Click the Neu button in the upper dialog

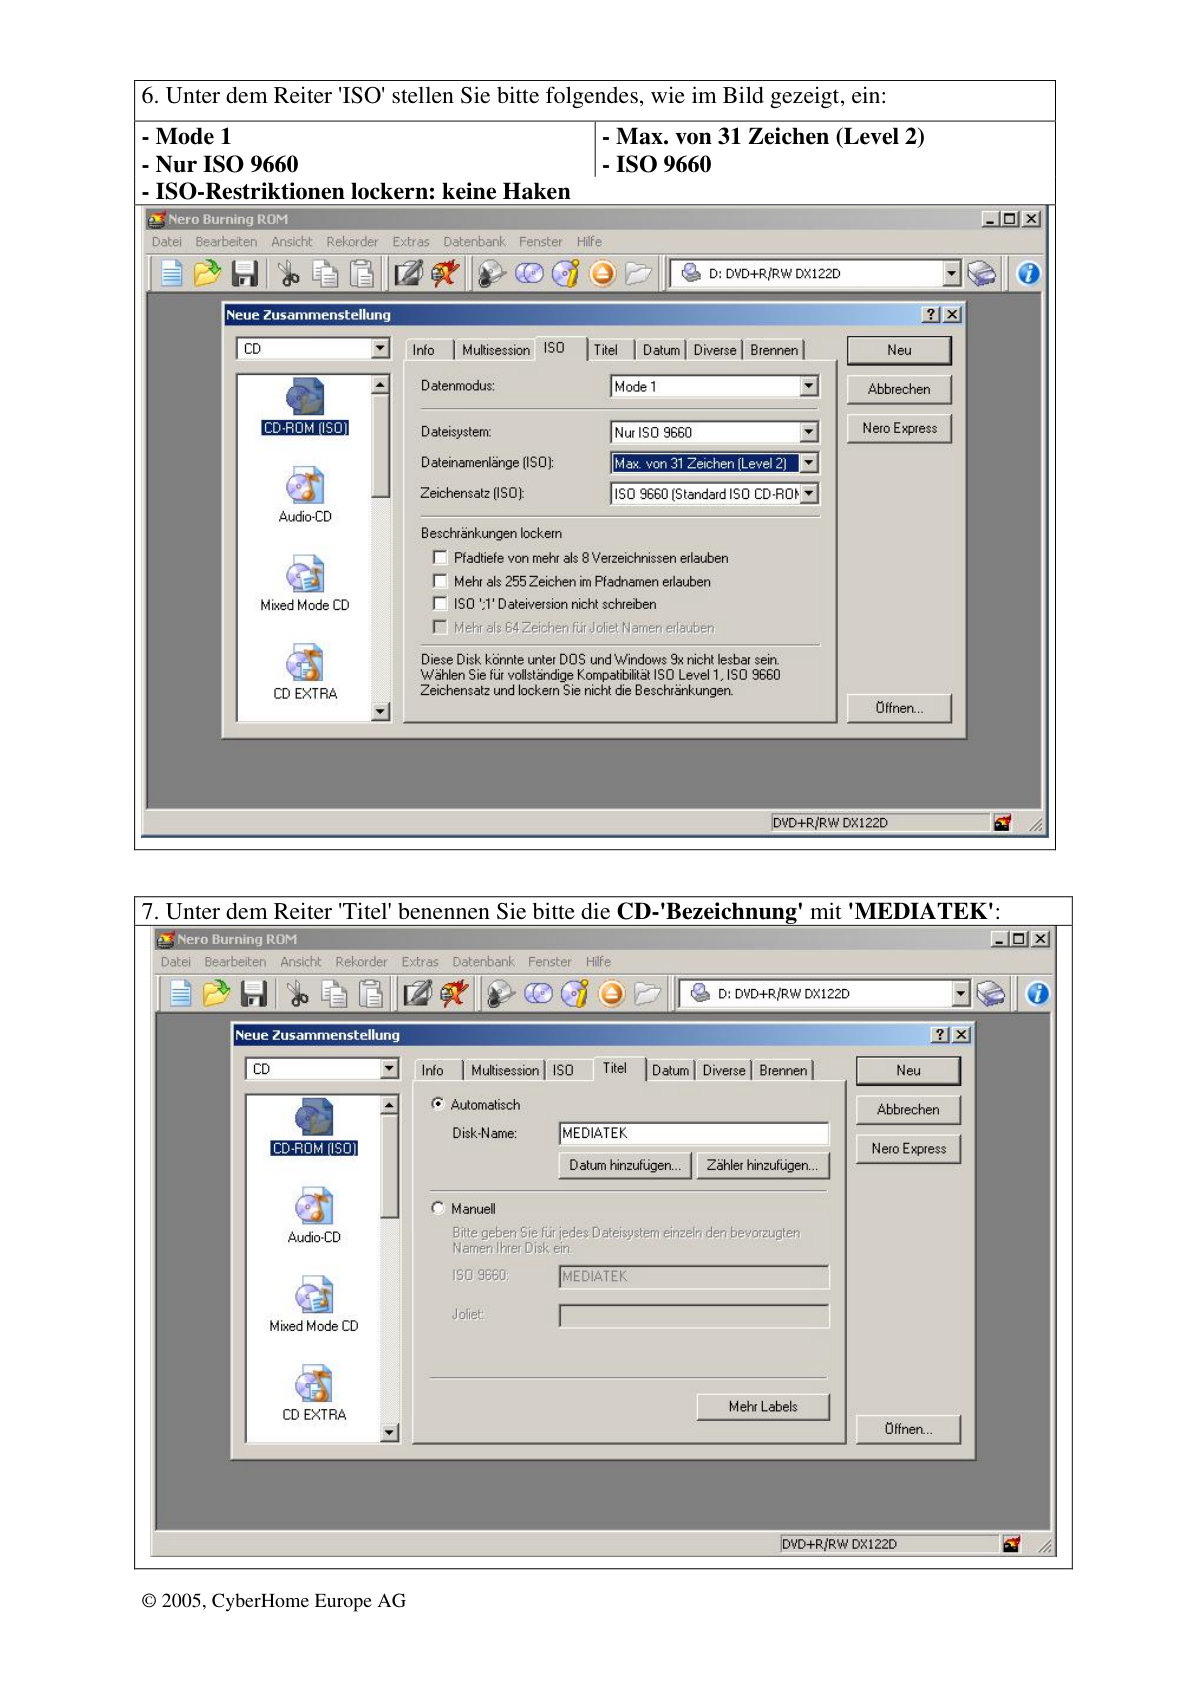[x=899, y=350]
